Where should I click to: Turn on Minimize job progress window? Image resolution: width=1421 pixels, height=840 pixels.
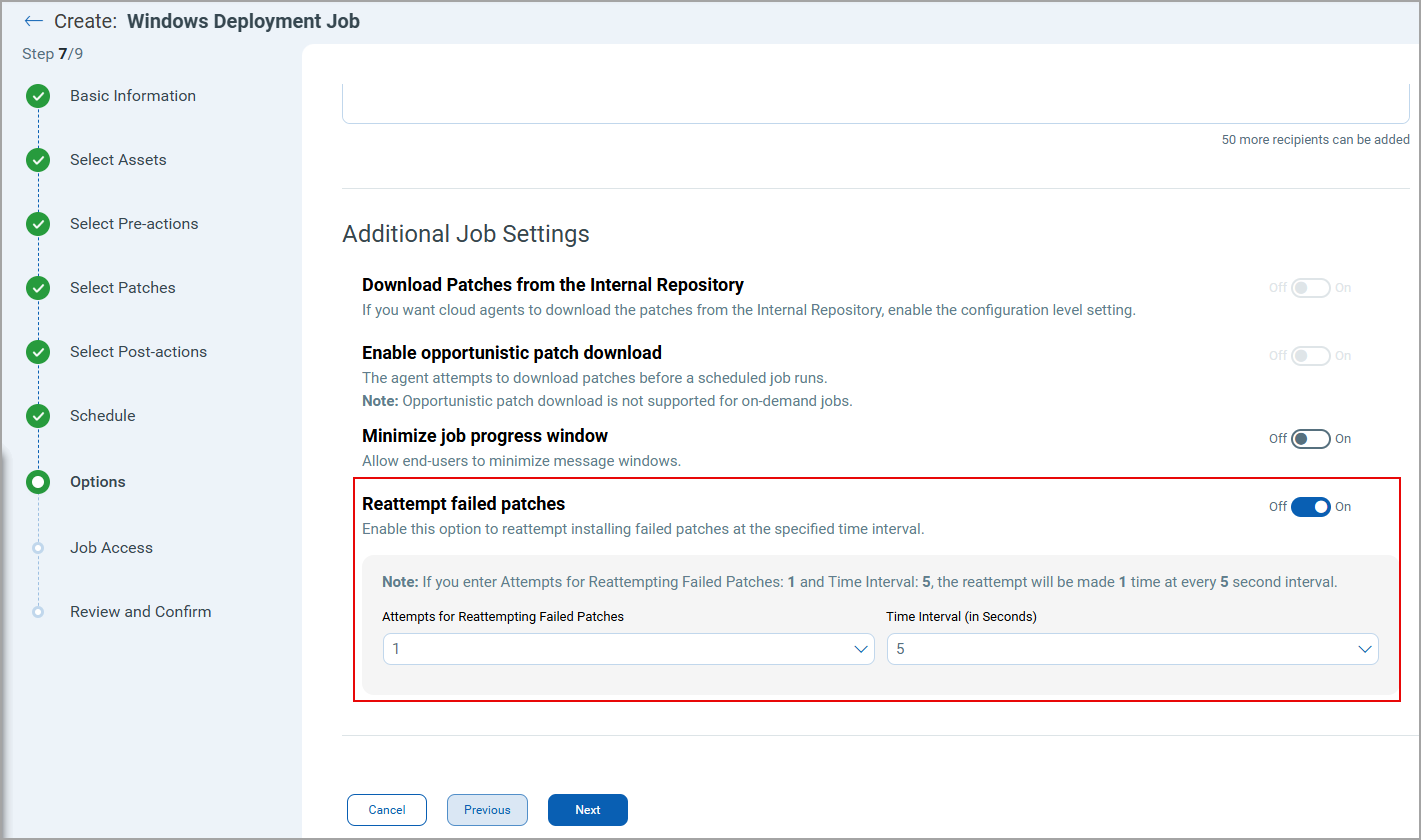click(x=1310, y=439)
